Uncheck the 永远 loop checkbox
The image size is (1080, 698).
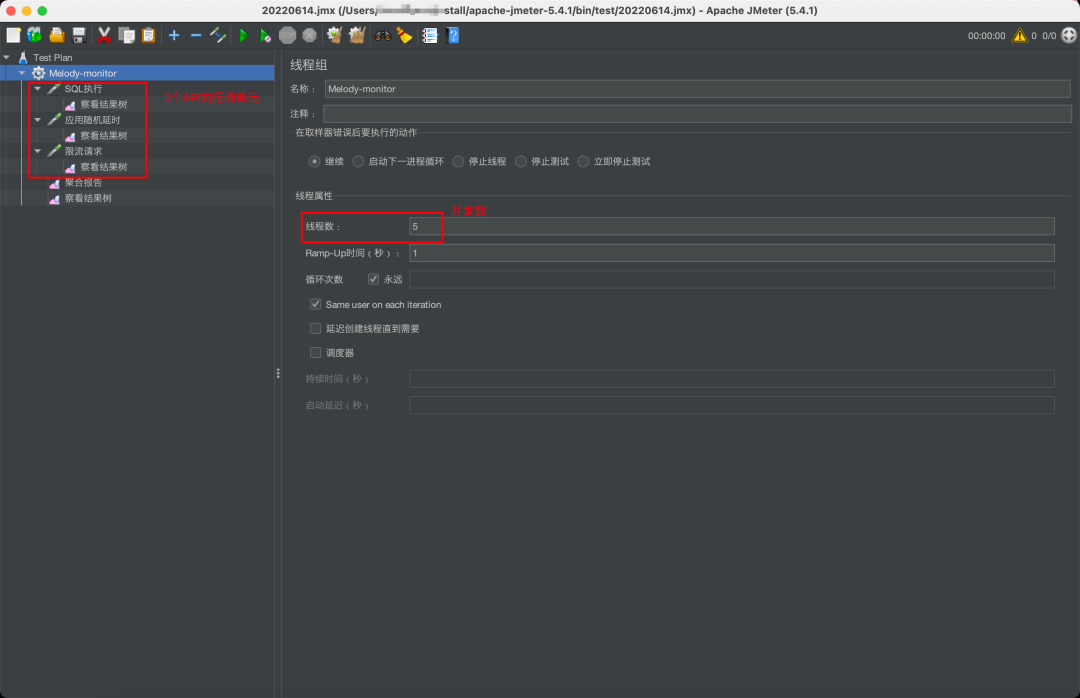pyautogui.click(x=373, y=279)
